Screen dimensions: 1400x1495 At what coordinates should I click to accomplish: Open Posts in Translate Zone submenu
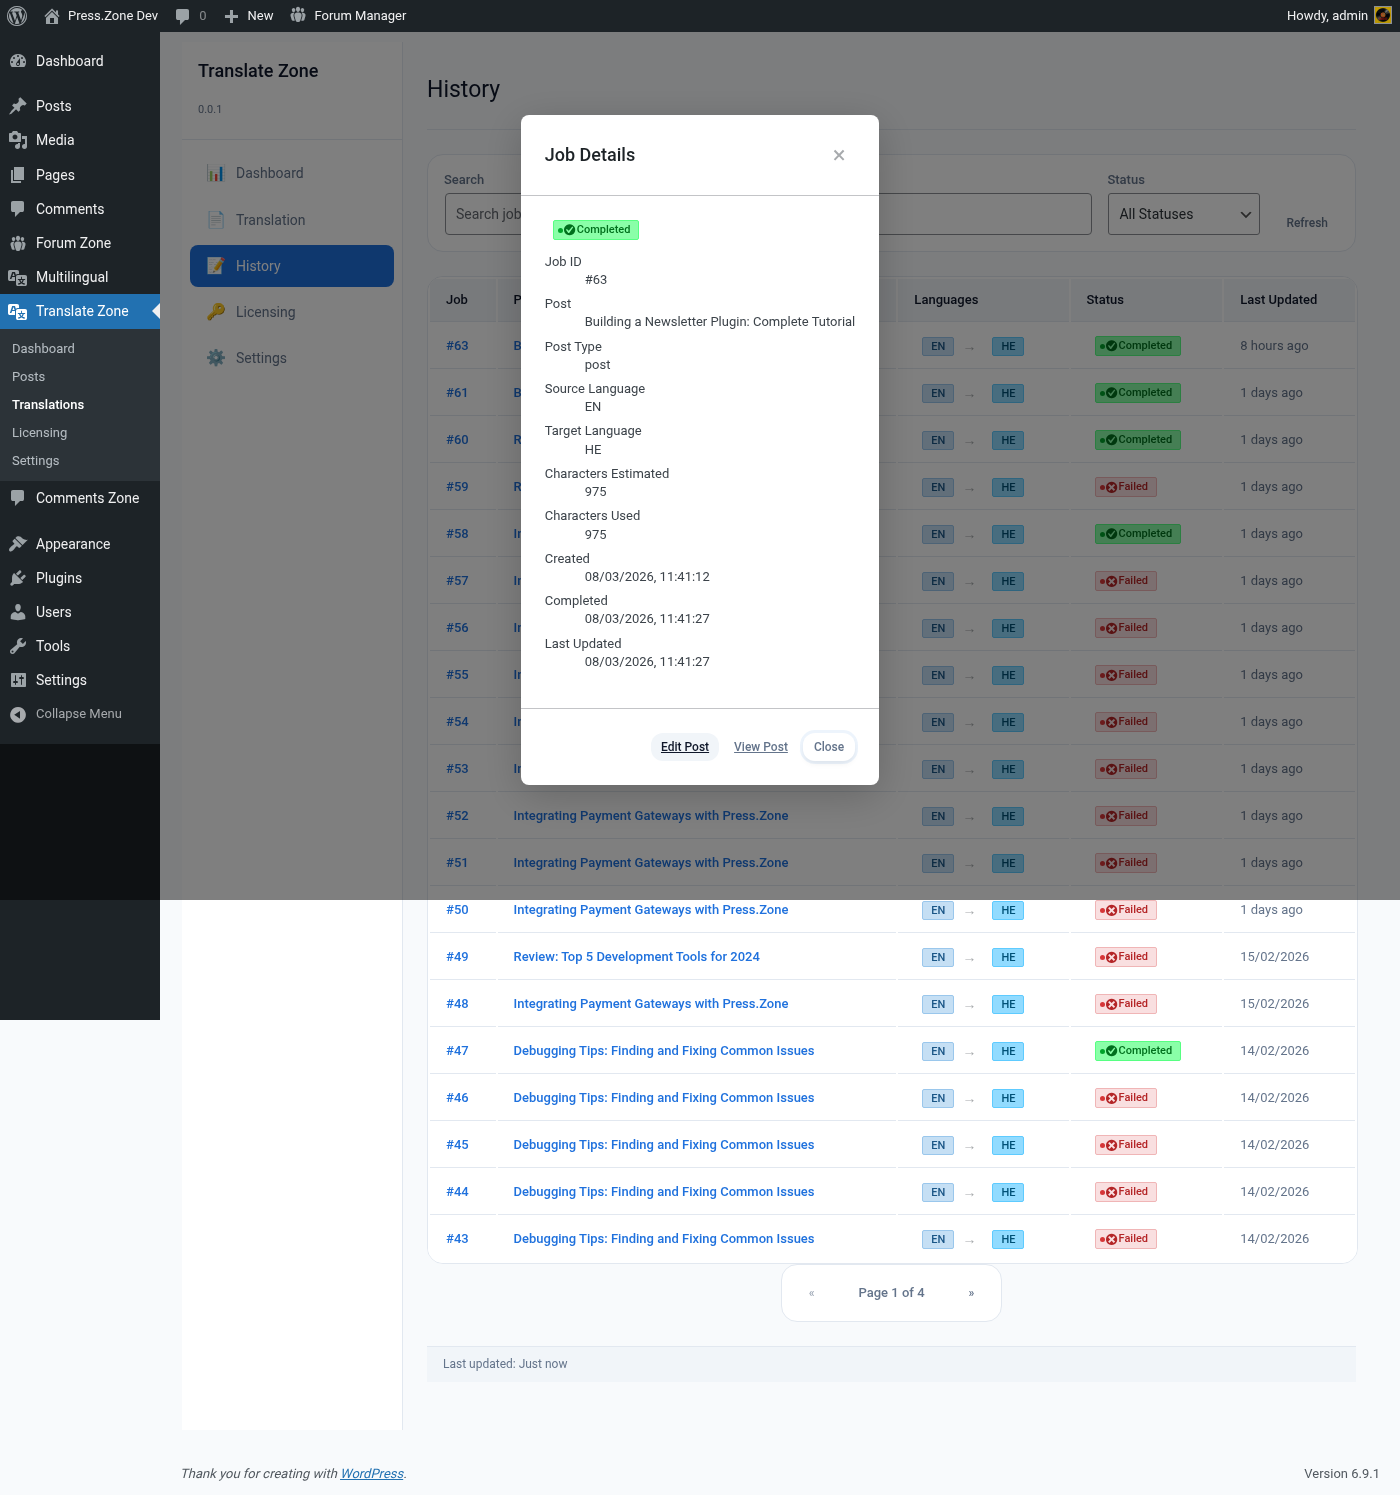(29, 377)
